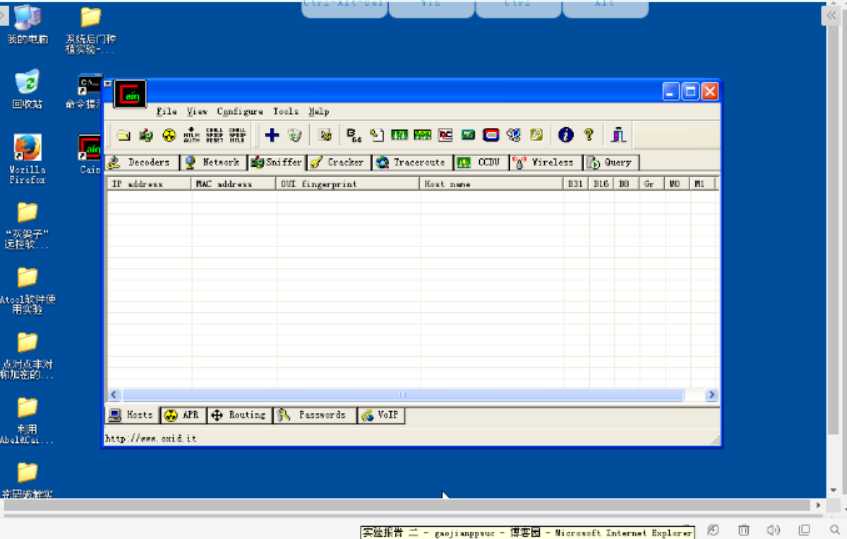Click the blue globe-like icon before yellow icon
Image resolution: width=847 pixels, height=539 pixels.
click(514, 135)
